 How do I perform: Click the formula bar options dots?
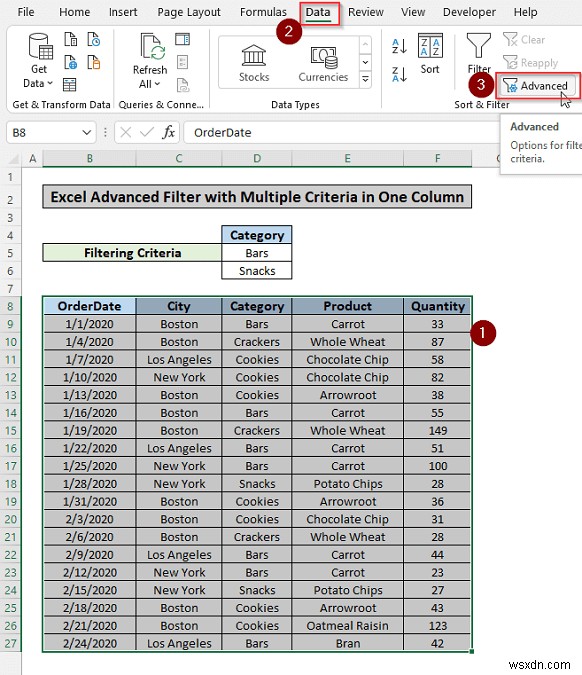tap(105, 132)
